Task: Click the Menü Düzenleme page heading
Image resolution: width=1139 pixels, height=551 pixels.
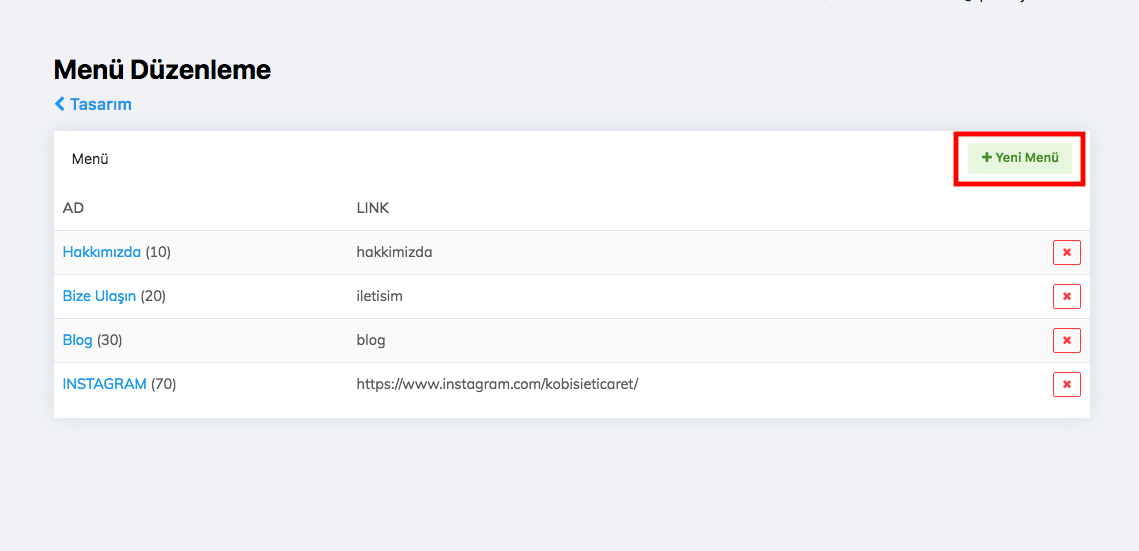Action: click(x=162, y=70)
